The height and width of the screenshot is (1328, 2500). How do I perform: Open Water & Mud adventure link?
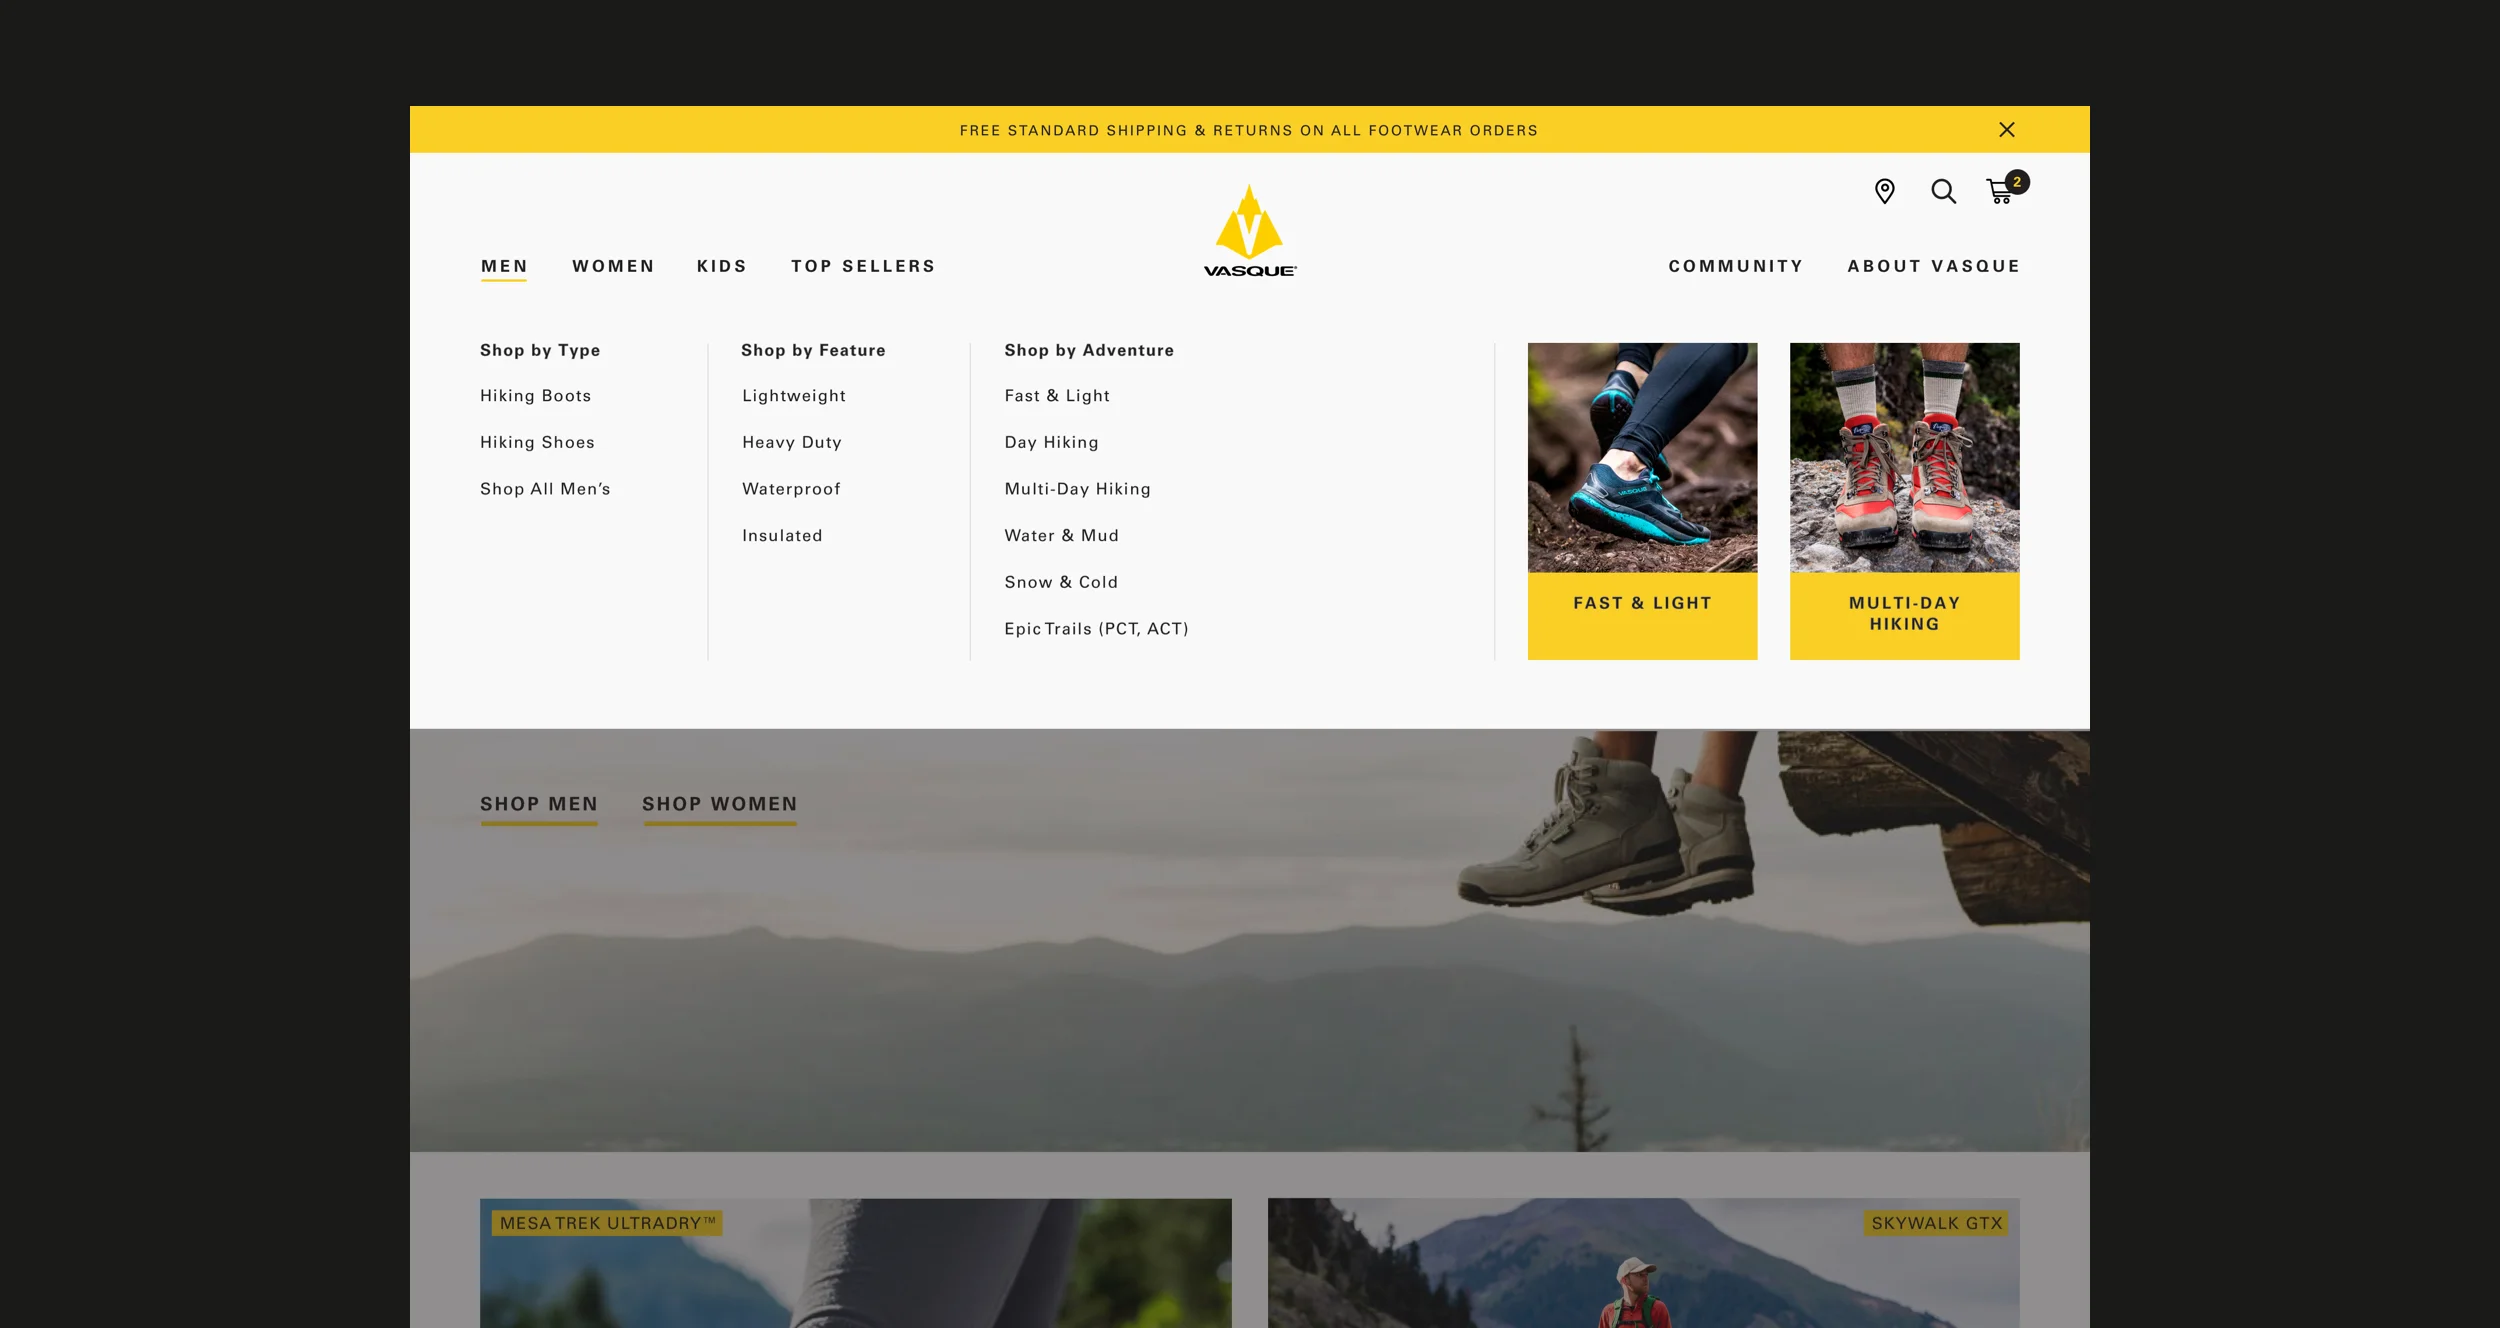tap(1061, 536)
